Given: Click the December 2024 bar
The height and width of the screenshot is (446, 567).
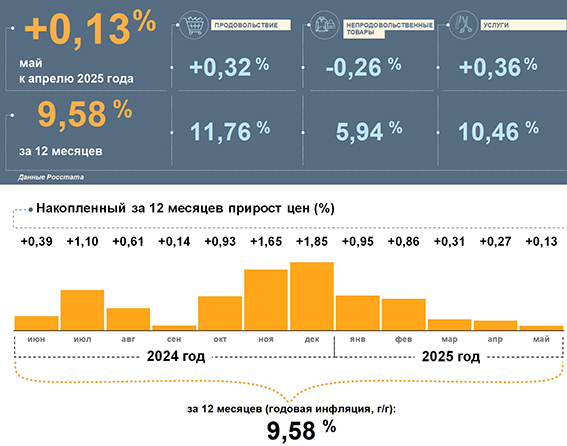Looking at the screenshot, I should coord(312,296).
